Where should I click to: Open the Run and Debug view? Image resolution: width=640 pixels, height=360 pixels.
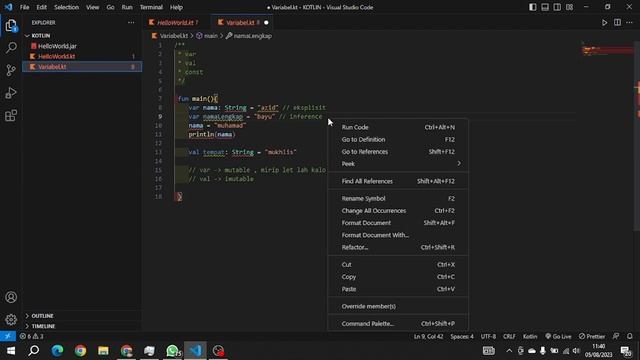(11, 93)
